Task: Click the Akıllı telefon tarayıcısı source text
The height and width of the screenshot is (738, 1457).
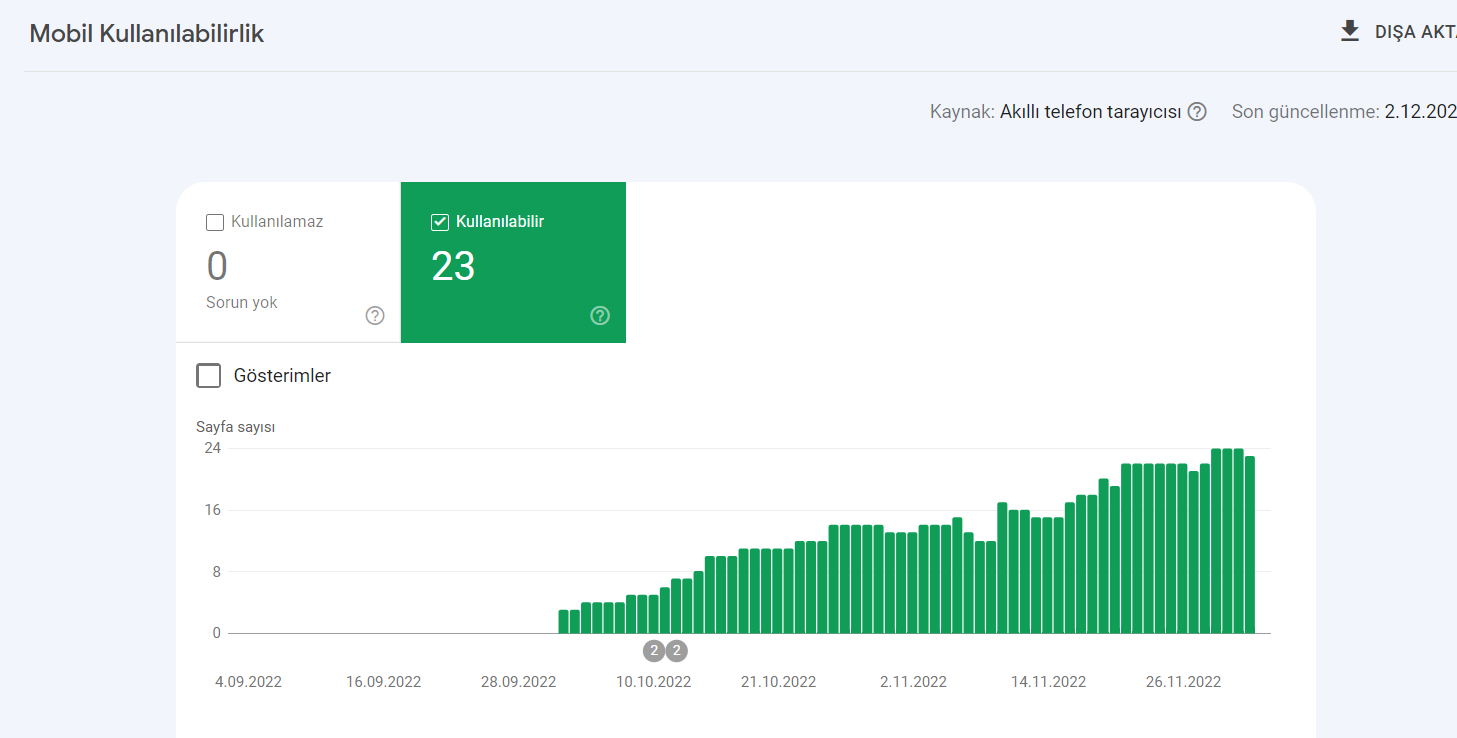Action: (x=1091, y=112)
